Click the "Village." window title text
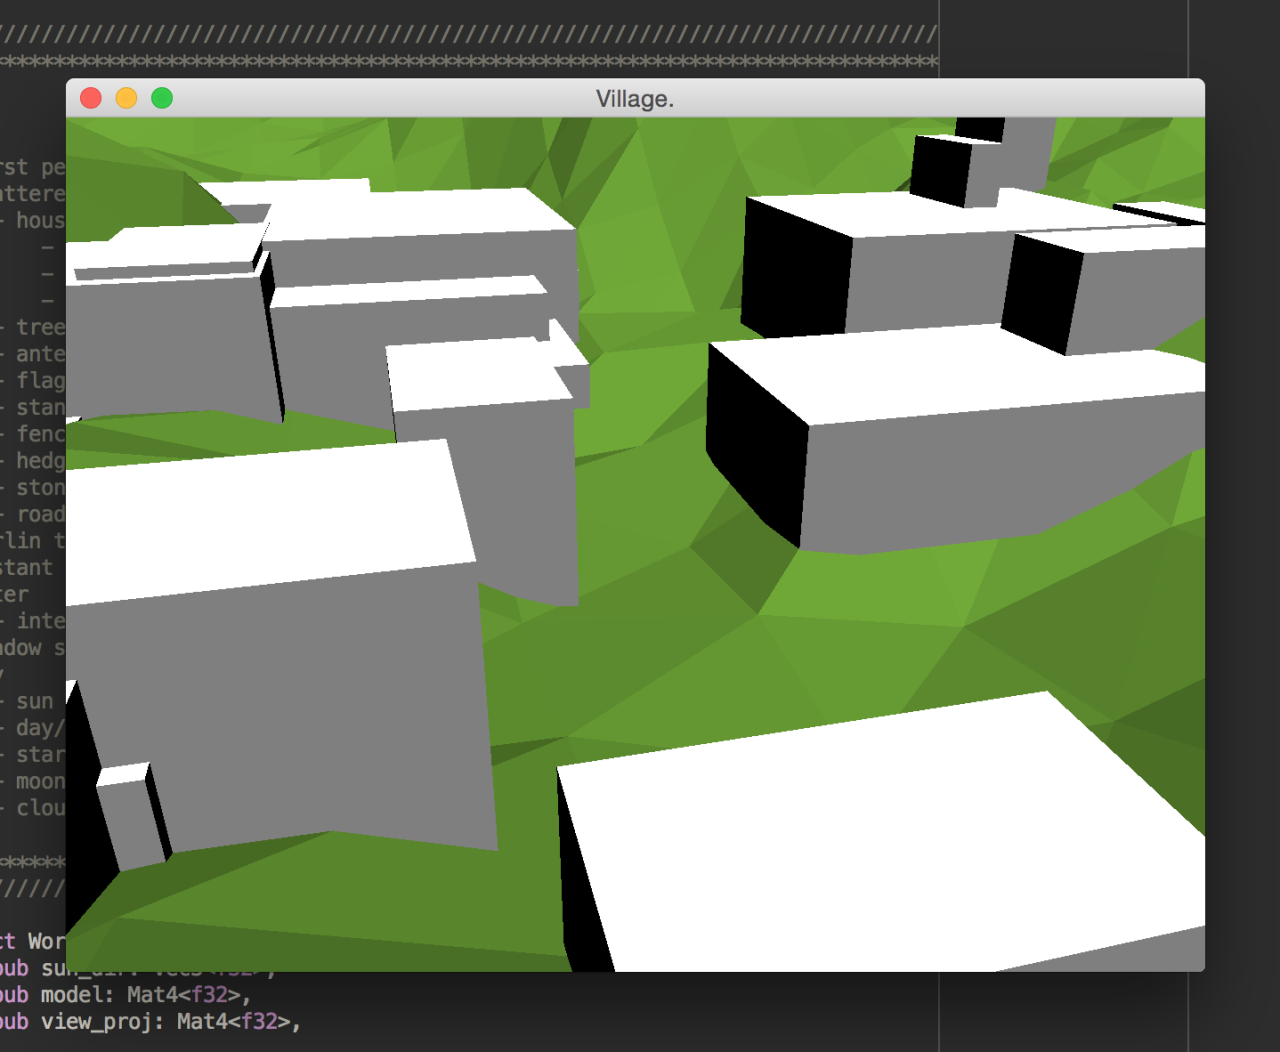1280x1052 pixels. (x=634, y=99)
